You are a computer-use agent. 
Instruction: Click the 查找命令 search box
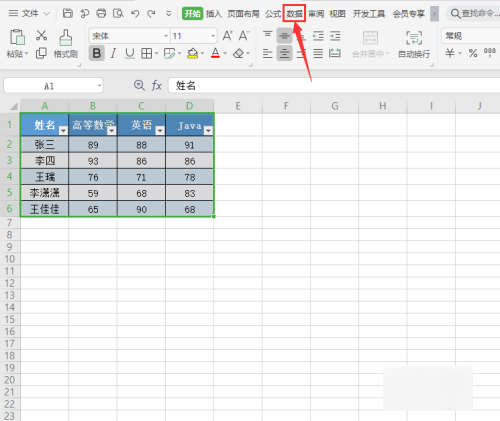[474, 14]
